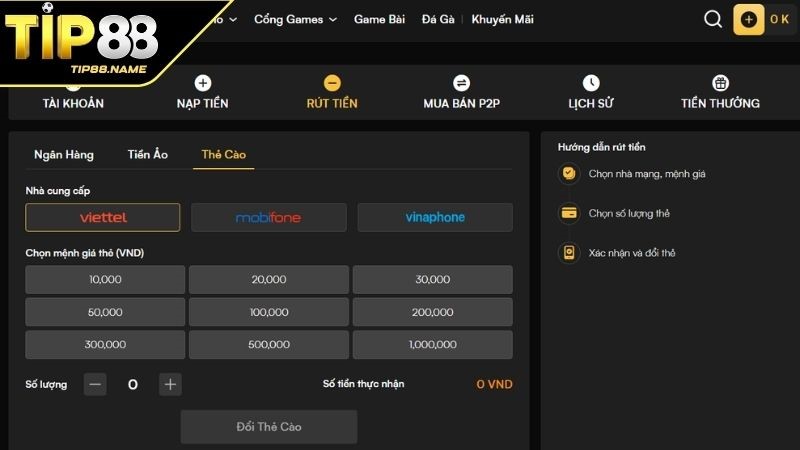Click the Hướng dẫn rút tiền heading
The image size is (800, 450).
(602, 147)
